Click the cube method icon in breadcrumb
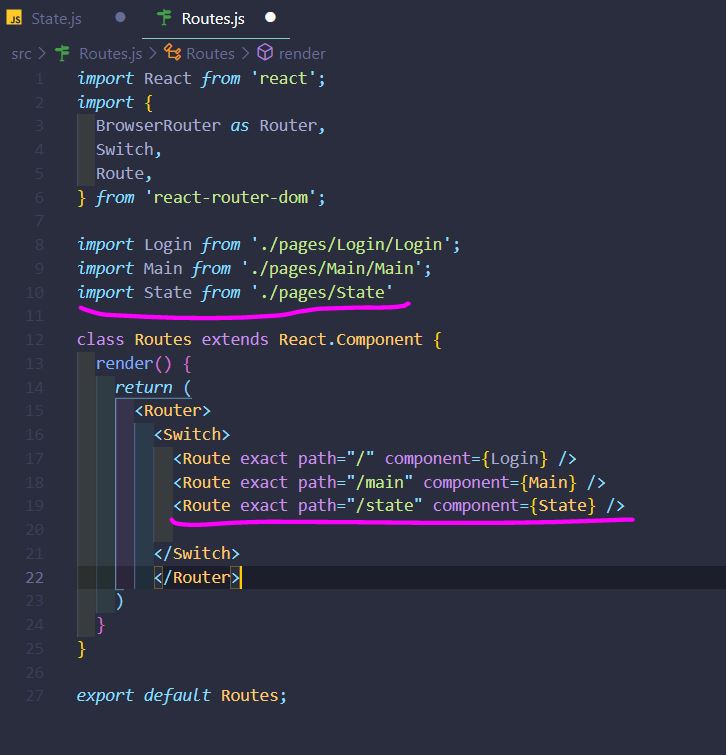The image size is (726, 755). pos(265,52)
